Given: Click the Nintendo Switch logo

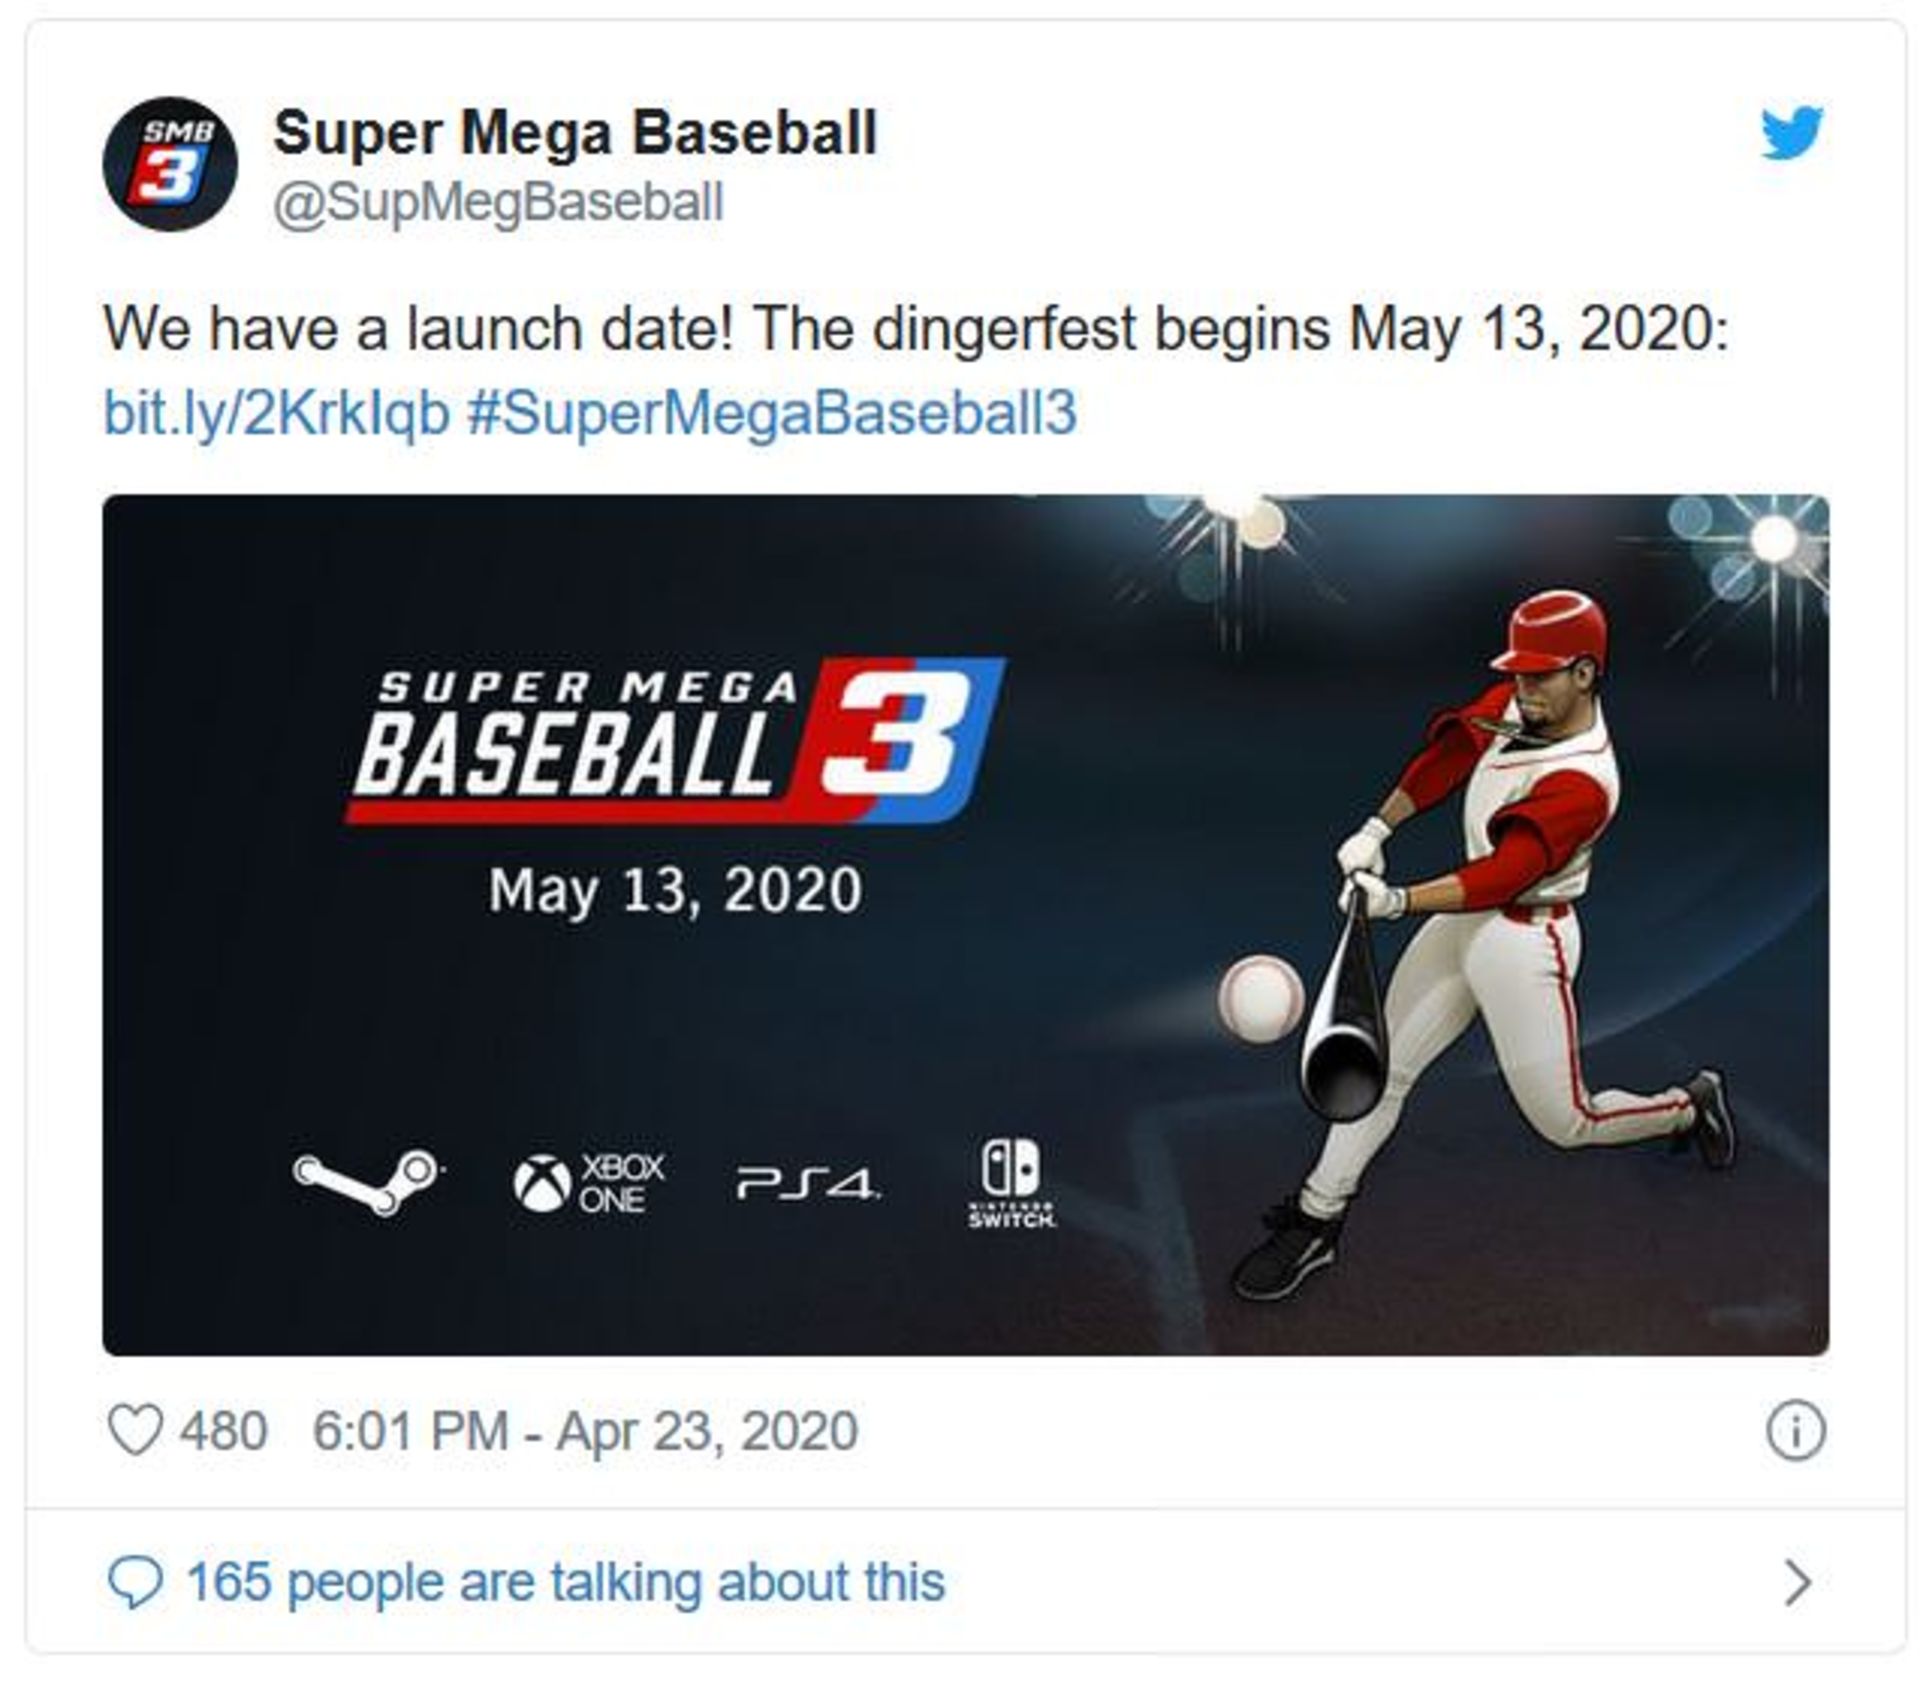Looking at the screenshot, I should [x=1011, y=1183].
